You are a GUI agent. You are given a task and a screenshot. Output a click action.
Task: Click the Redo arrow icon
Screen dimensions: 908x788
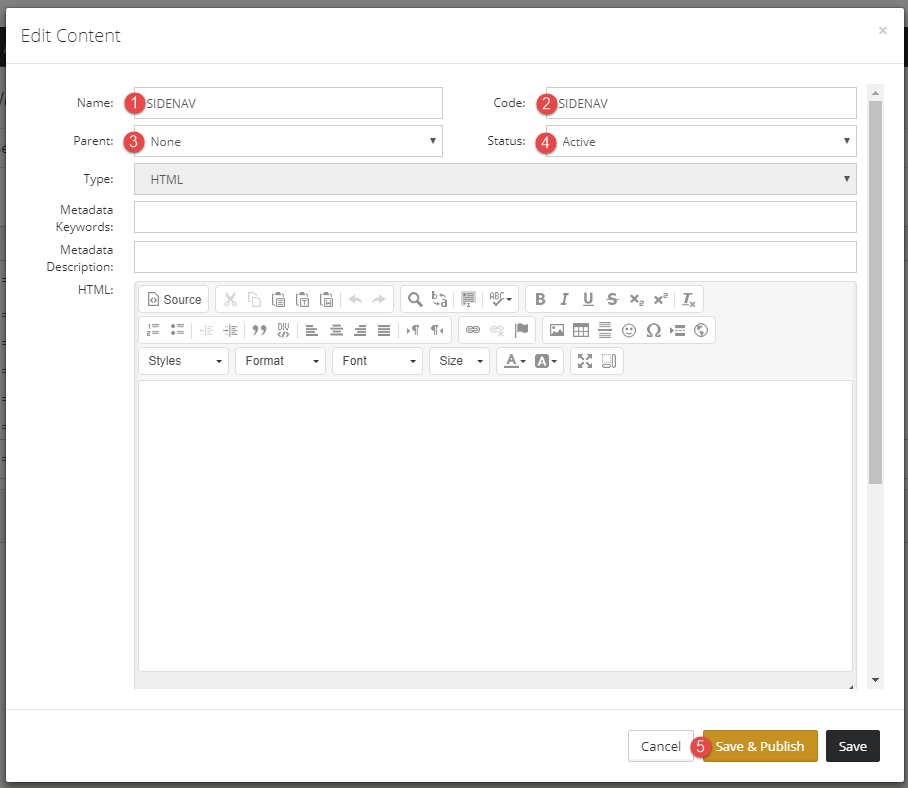[x=379, y=299]
